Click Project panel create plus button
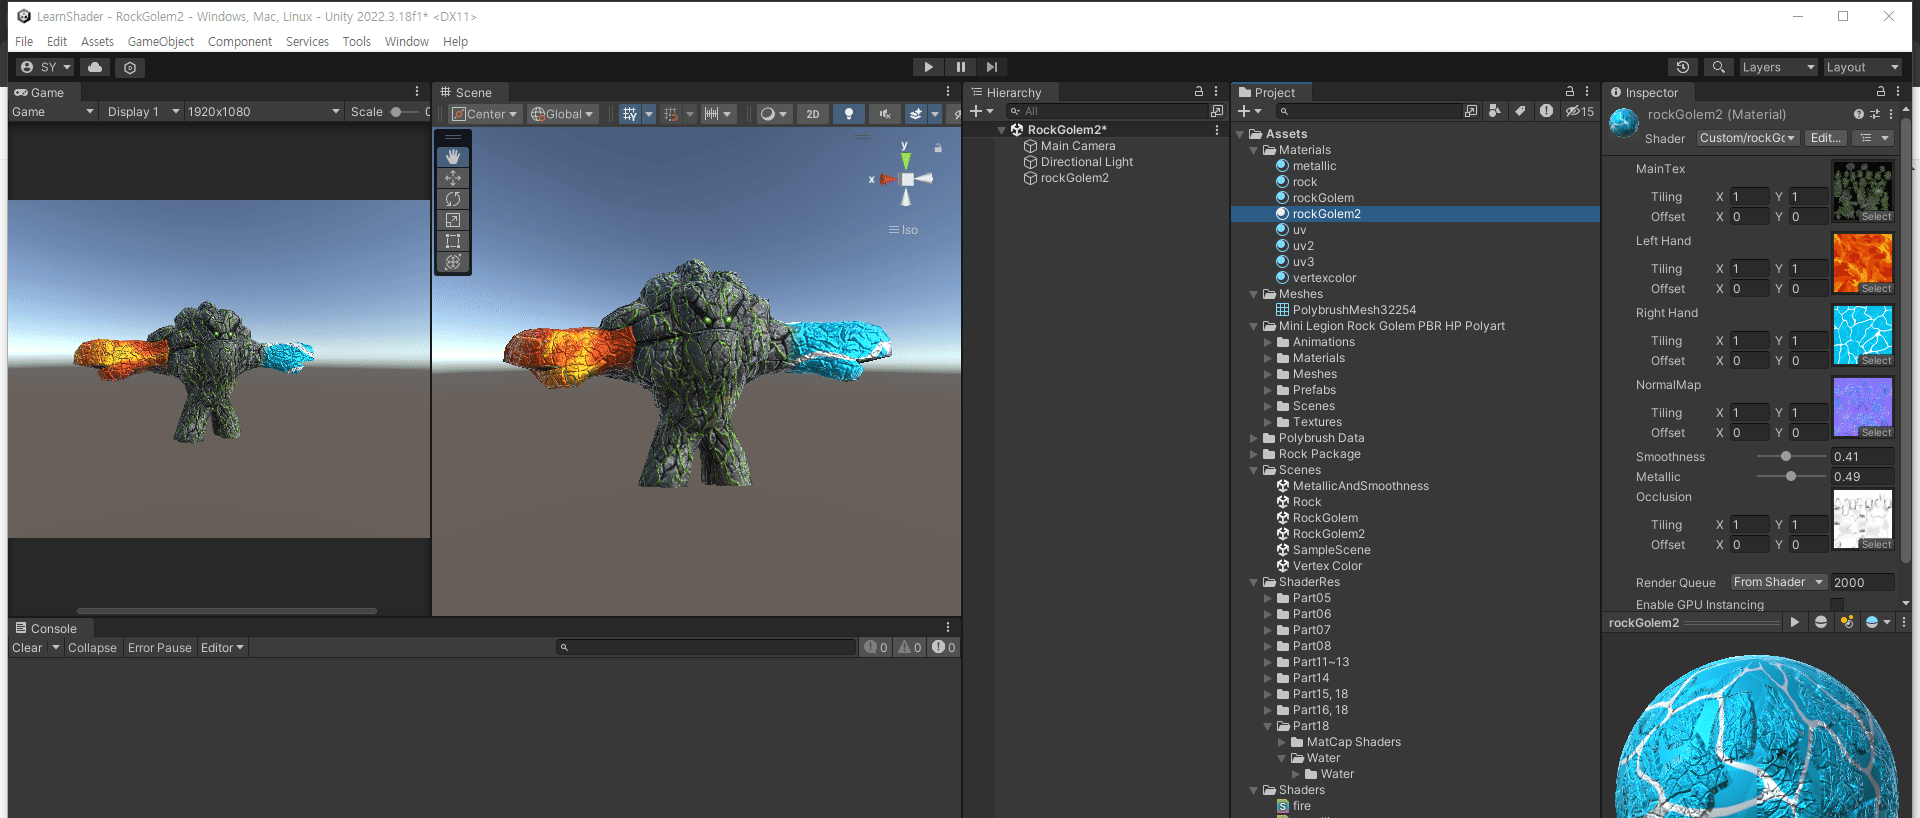Viewport: 1920px width, 818px height. [1249, 111]
